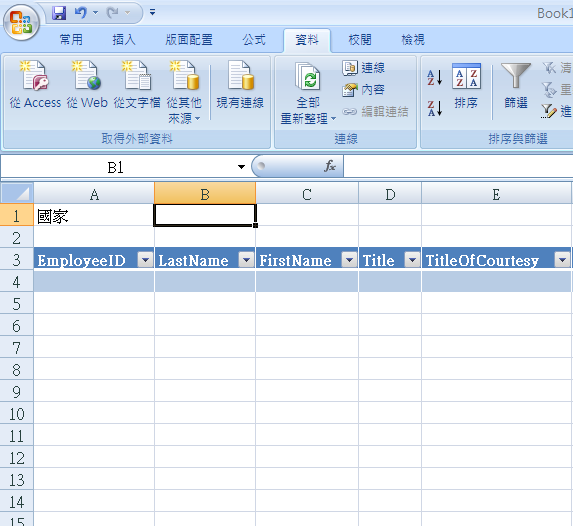Open the EmployeeID column filter dropdown
Screen dimensions: 573x526
click(145, 260)
